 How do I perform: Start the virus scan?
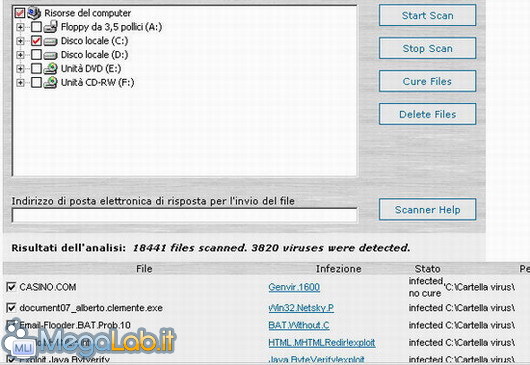pos(428,15)
